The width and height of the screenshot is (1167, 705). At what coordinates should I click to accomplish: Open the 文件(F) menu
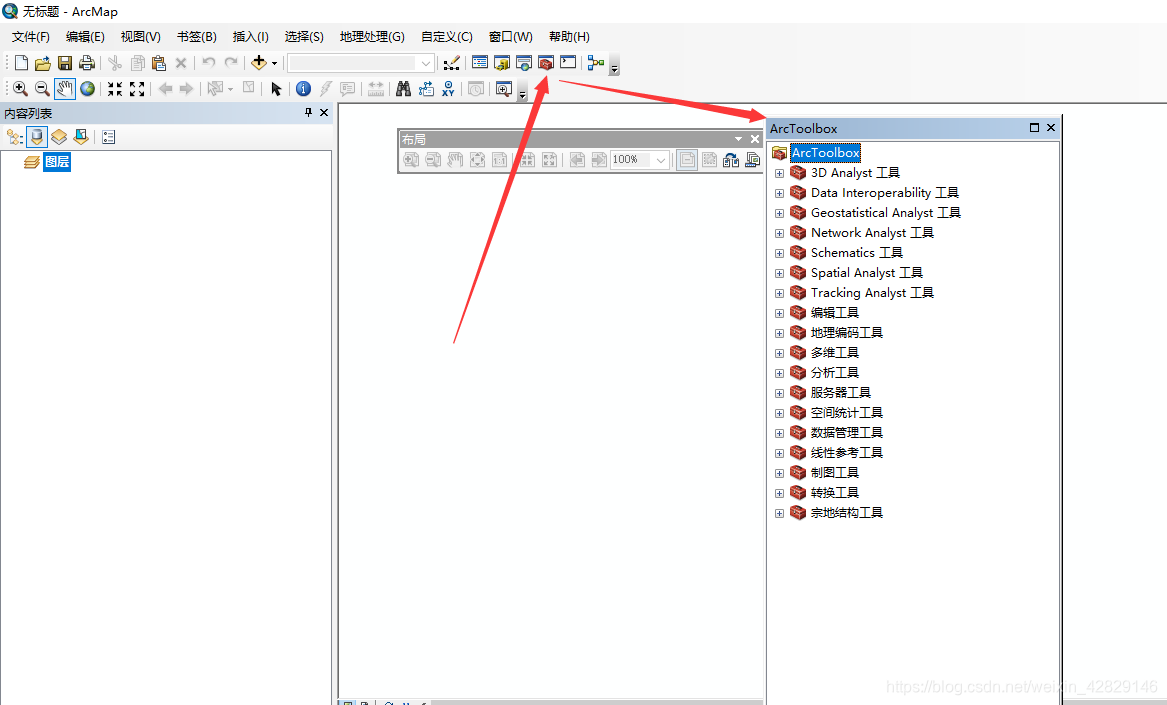click(31, 36)
